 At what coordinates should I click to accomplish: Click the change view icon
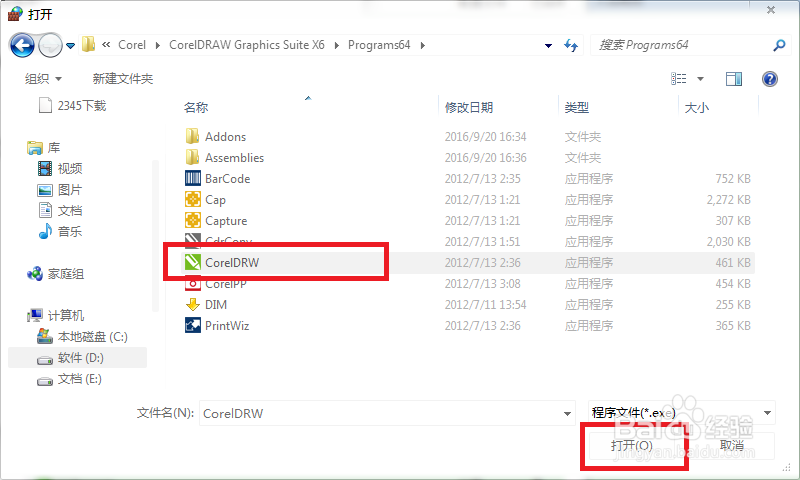(x=679, y=79)
